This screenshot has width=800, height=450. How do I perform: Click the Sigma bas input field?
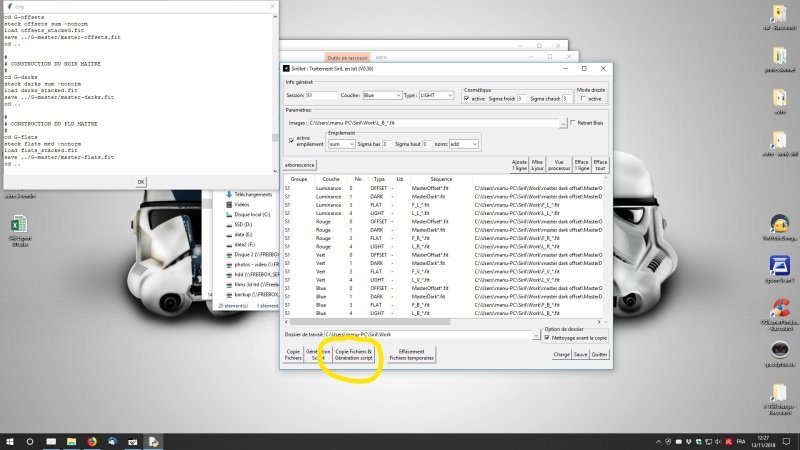click(387, 144)
